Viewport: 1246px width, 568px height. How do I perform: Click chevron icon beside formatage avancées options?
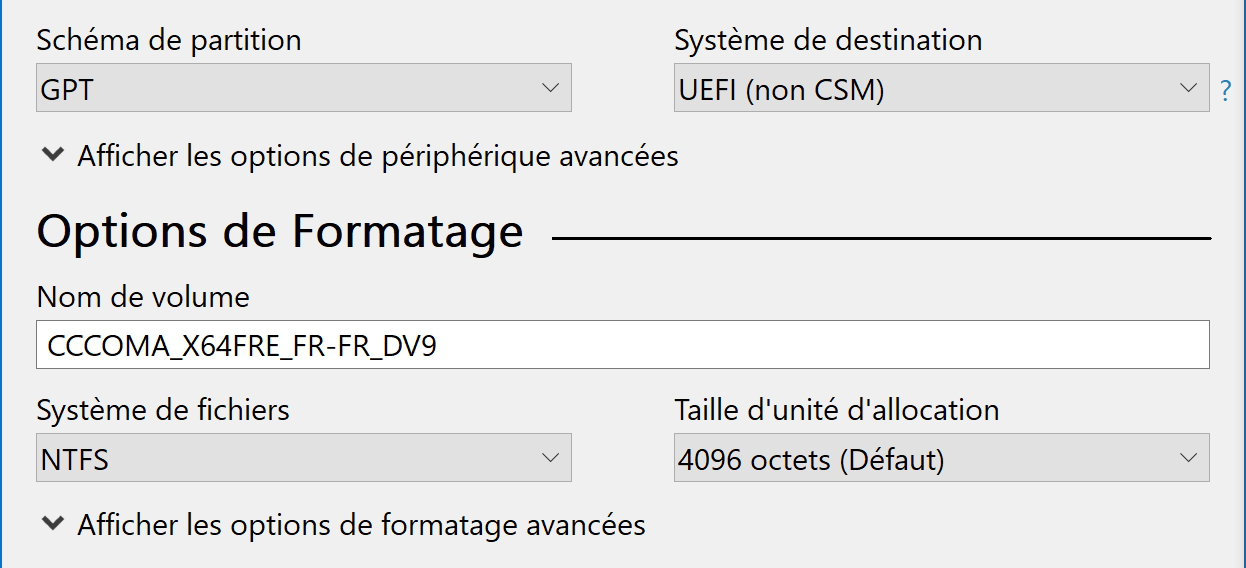click(x=51, y=524)
